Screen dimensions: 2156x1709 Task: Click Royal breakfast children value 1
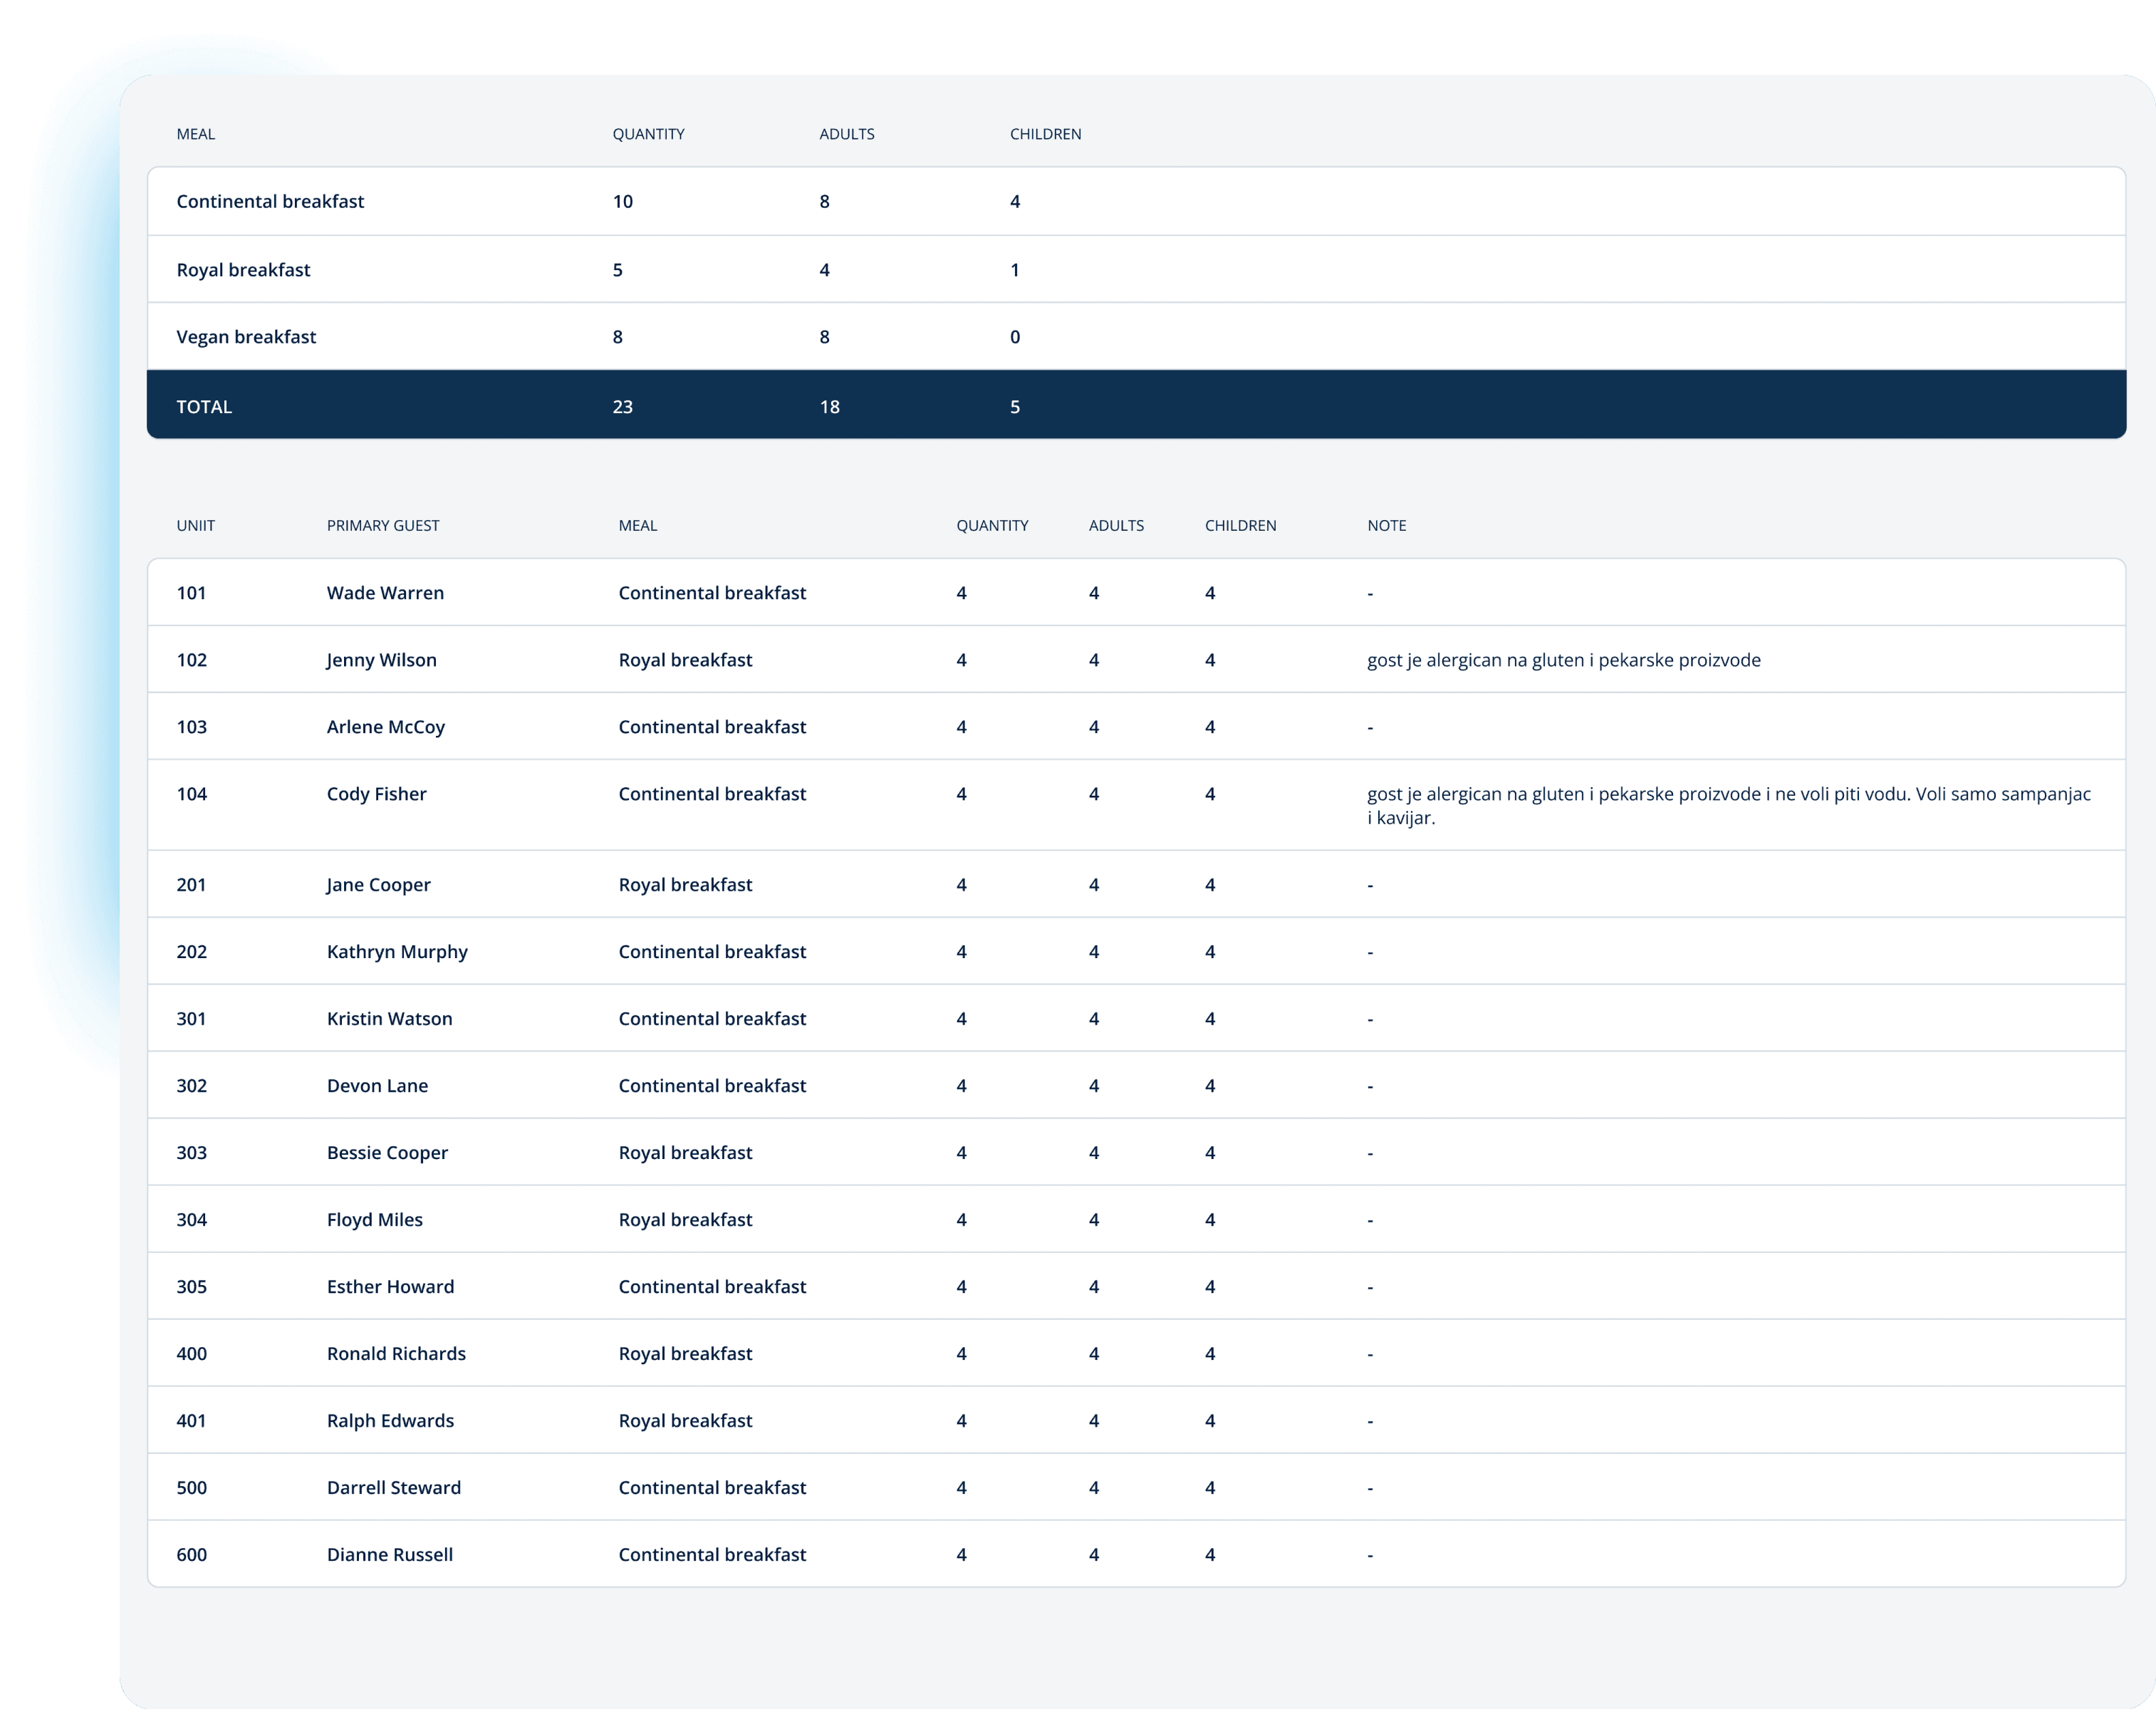(1014, 270)
